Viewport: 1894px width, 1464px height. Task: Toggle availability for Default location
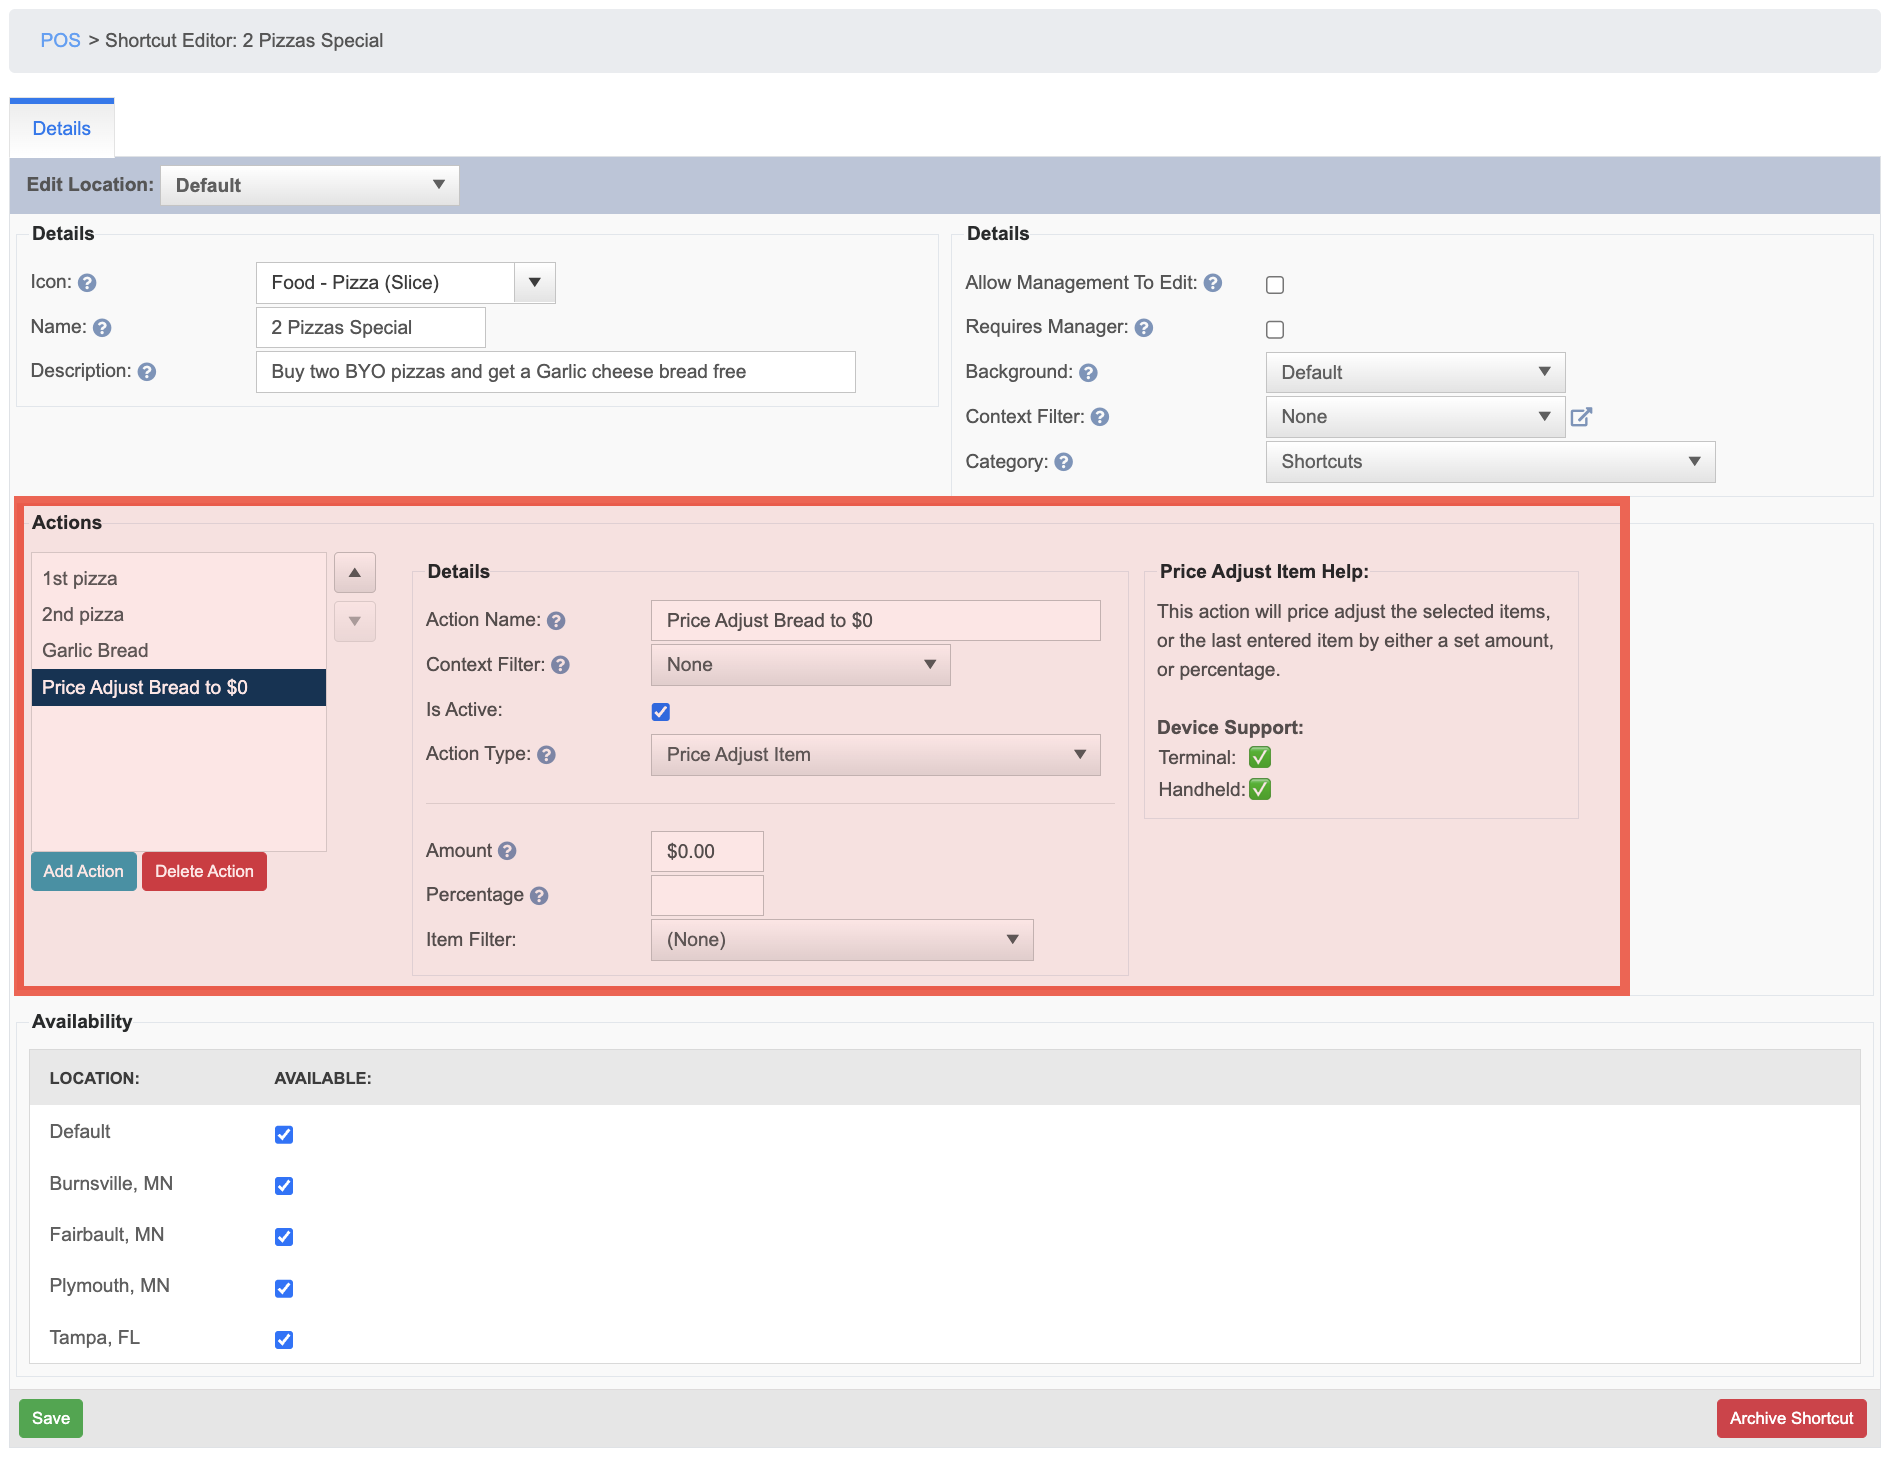(x=284, y=1135)
